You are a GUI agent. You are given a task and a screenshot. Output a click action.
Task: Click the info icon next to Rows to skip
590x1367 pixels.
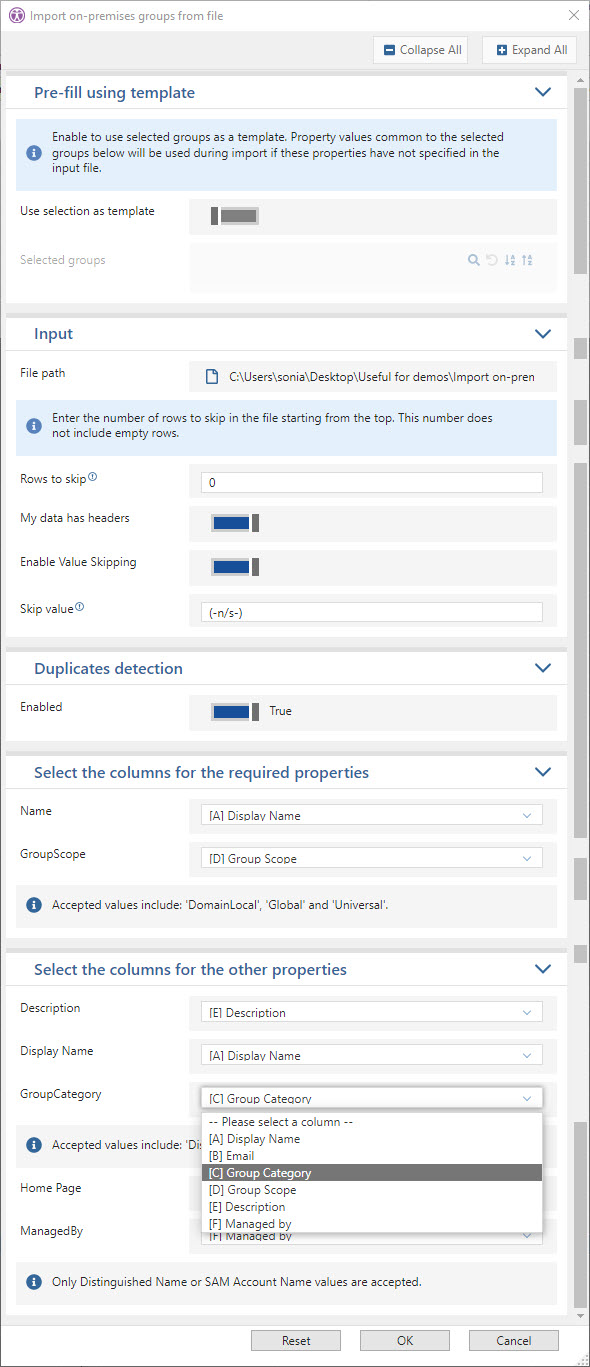(92, 477)
